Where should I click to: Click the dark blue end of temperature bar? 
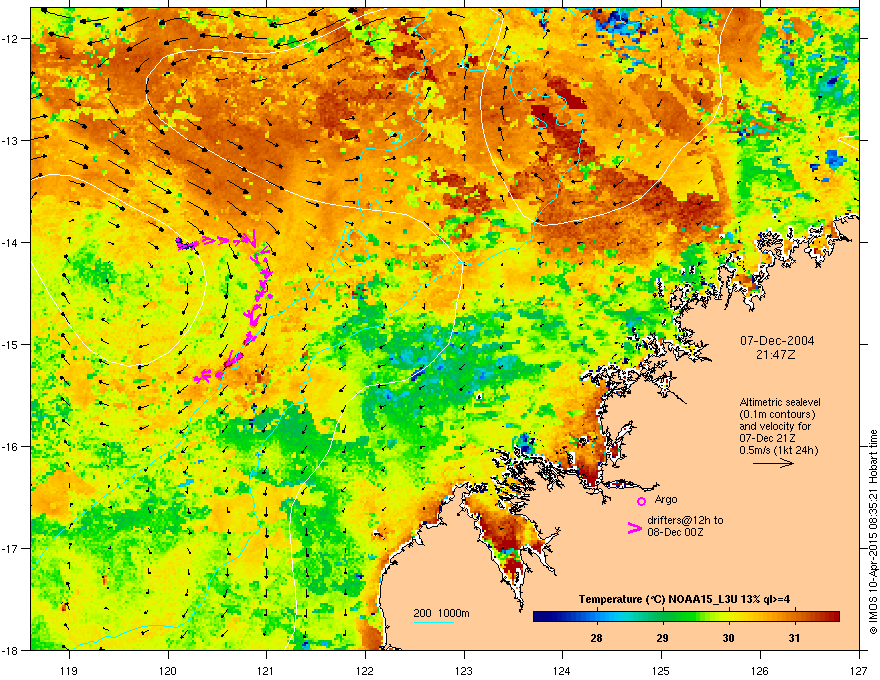tap(539, 617)
